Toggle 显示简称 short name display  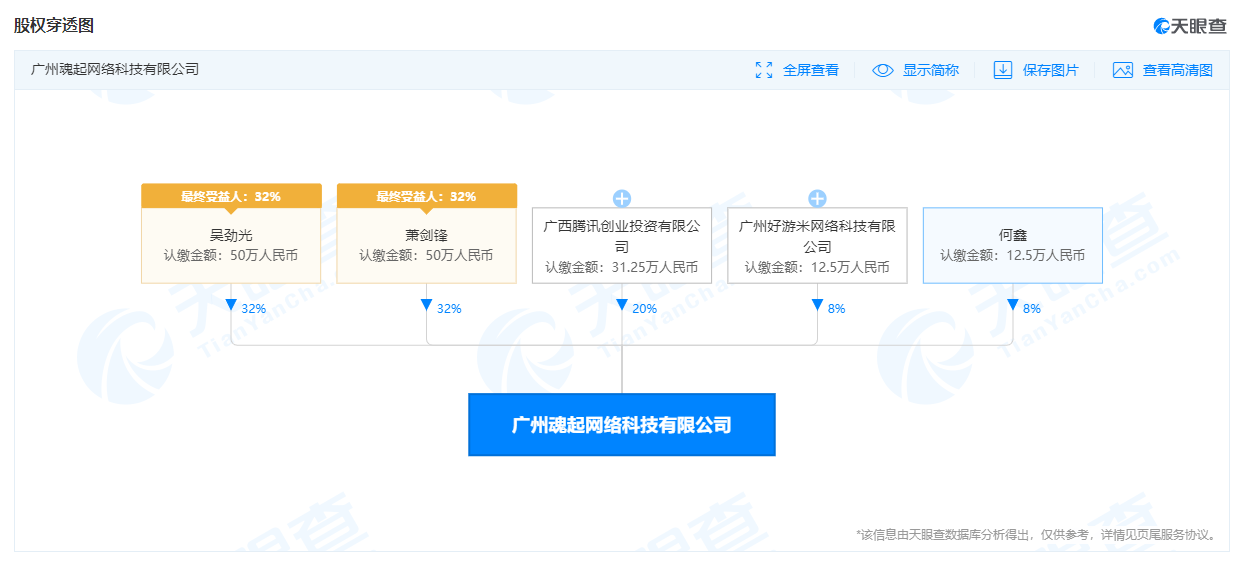[931, 70]
